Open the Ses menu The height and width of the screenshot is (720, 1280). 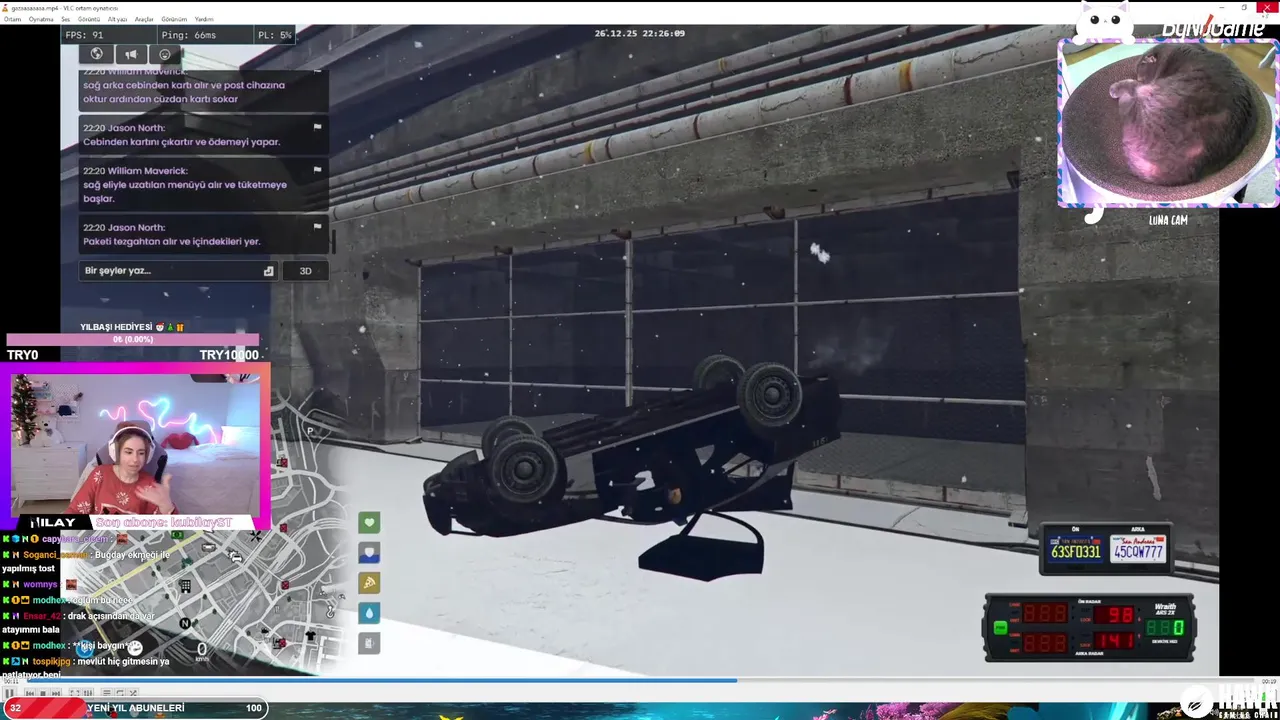click(66, 19)
